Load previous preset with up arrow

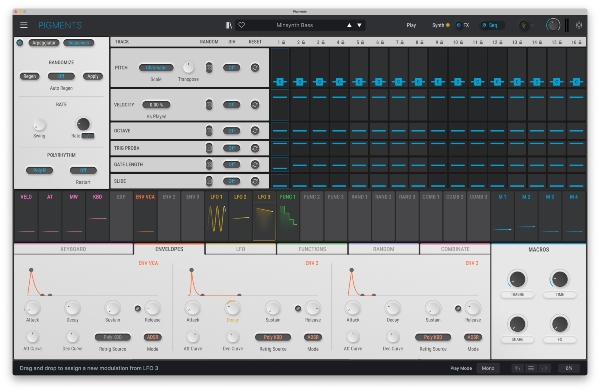tap(349, 25)
